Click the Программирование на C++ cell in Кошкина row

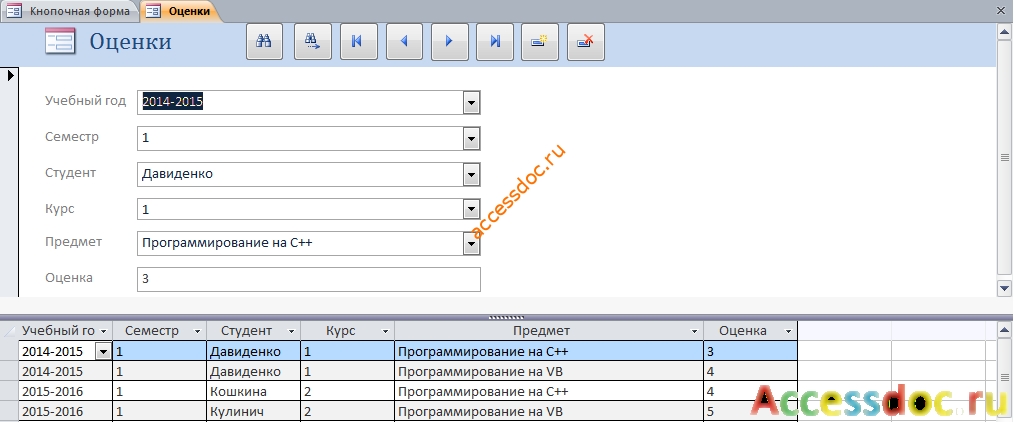[549, 392]
